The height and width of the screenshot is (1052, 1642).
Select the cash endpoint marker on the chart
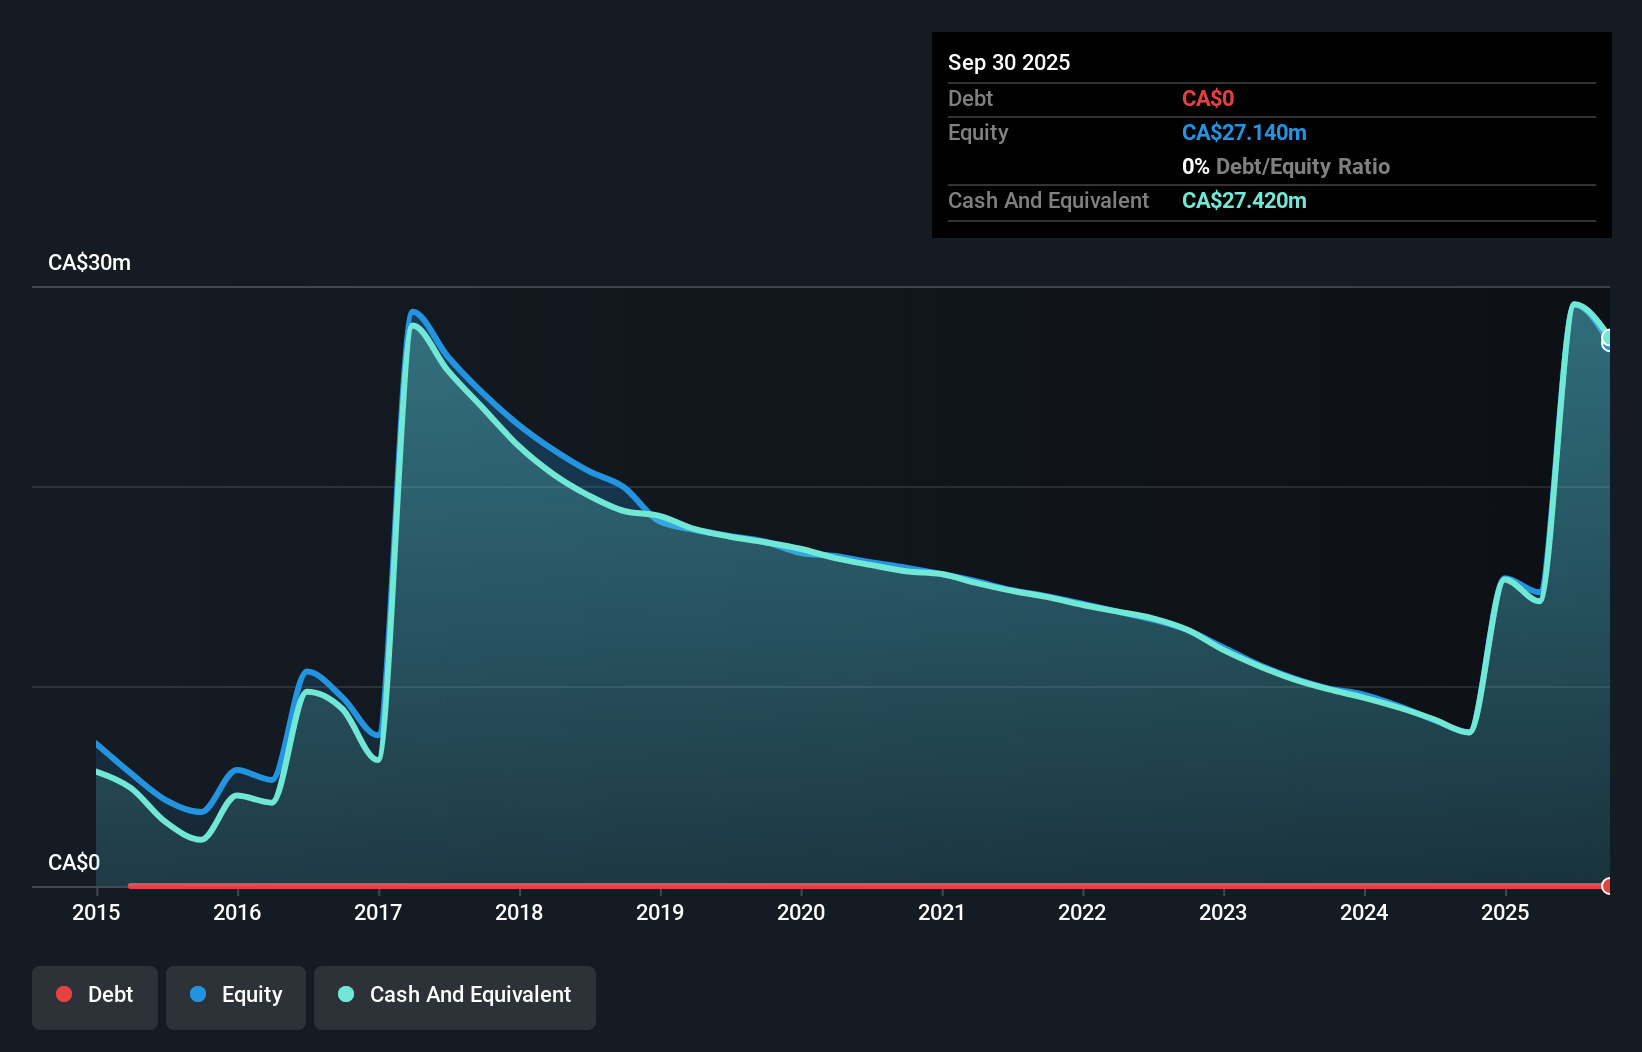(1607, 341)
